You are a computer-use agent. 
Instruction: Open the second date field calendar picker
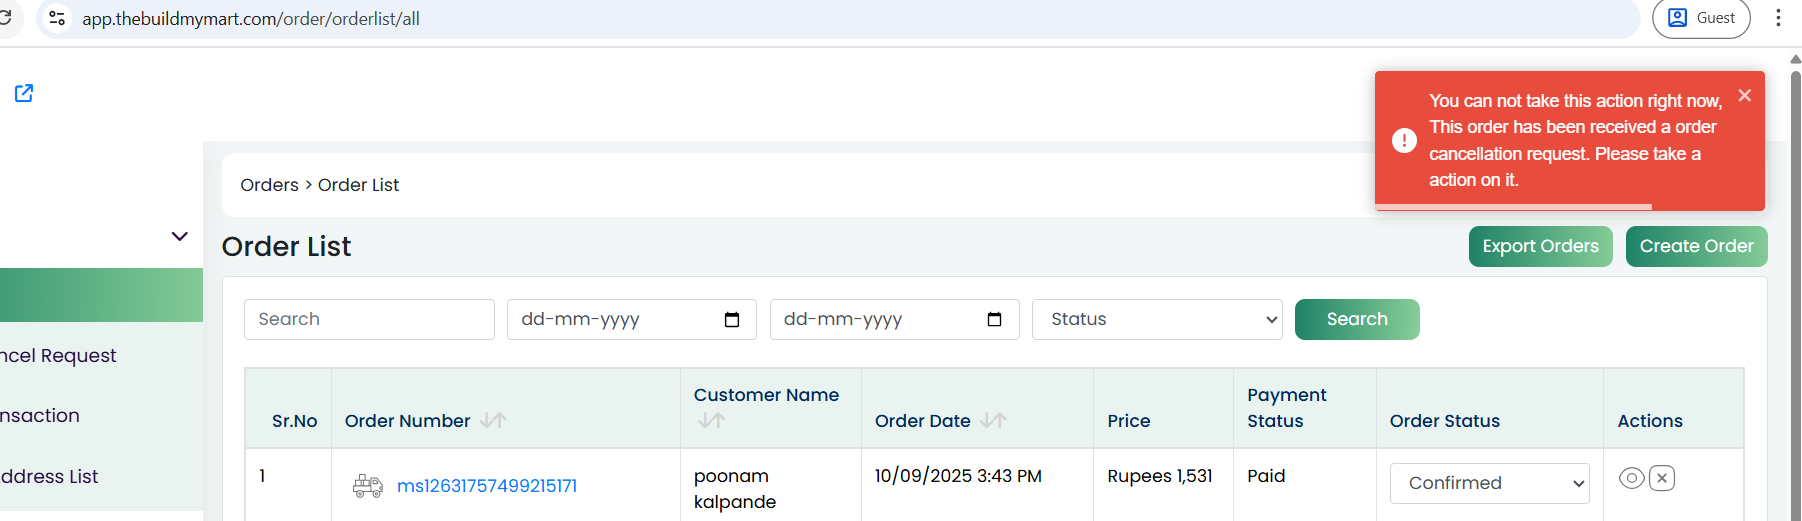click(x=994, y=320)
